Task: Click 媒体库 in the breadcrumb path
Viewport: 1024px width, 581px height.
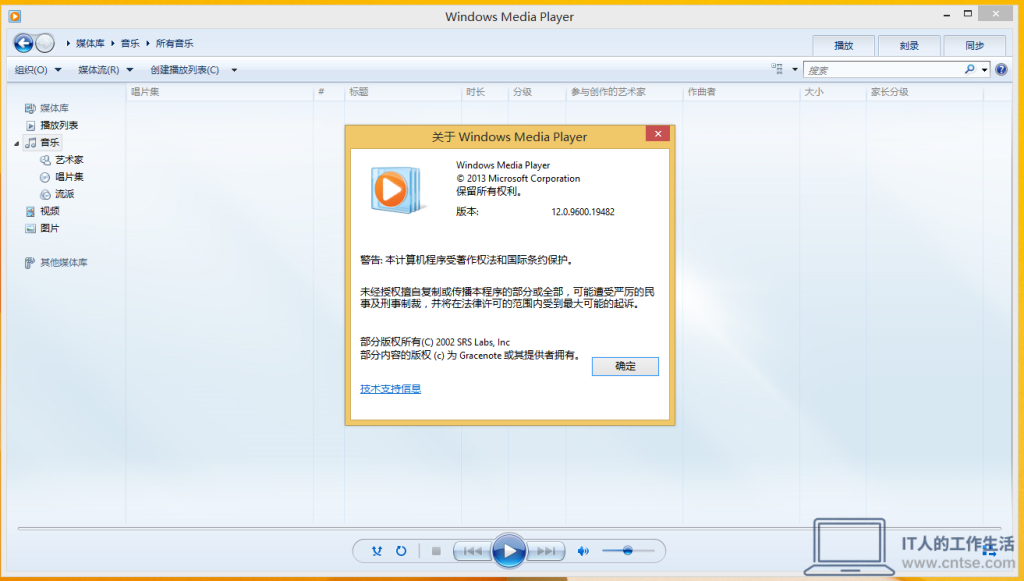Action: (x=90, y=44)
